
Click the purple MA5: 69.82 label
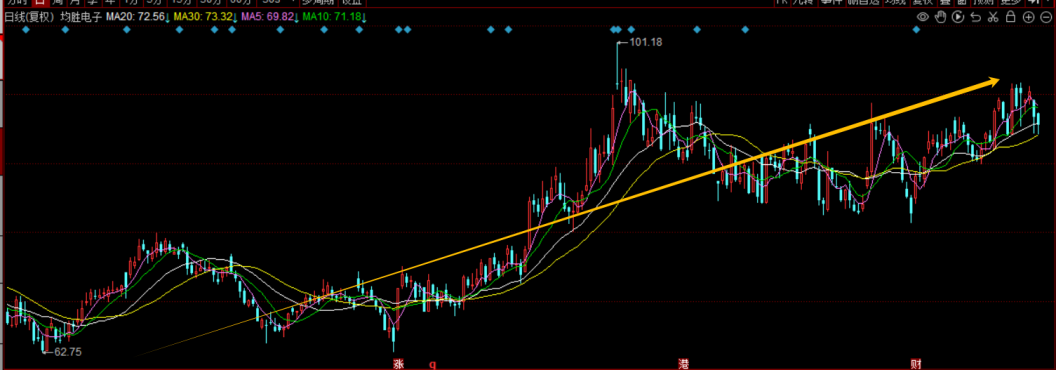[x=267, y=16]
